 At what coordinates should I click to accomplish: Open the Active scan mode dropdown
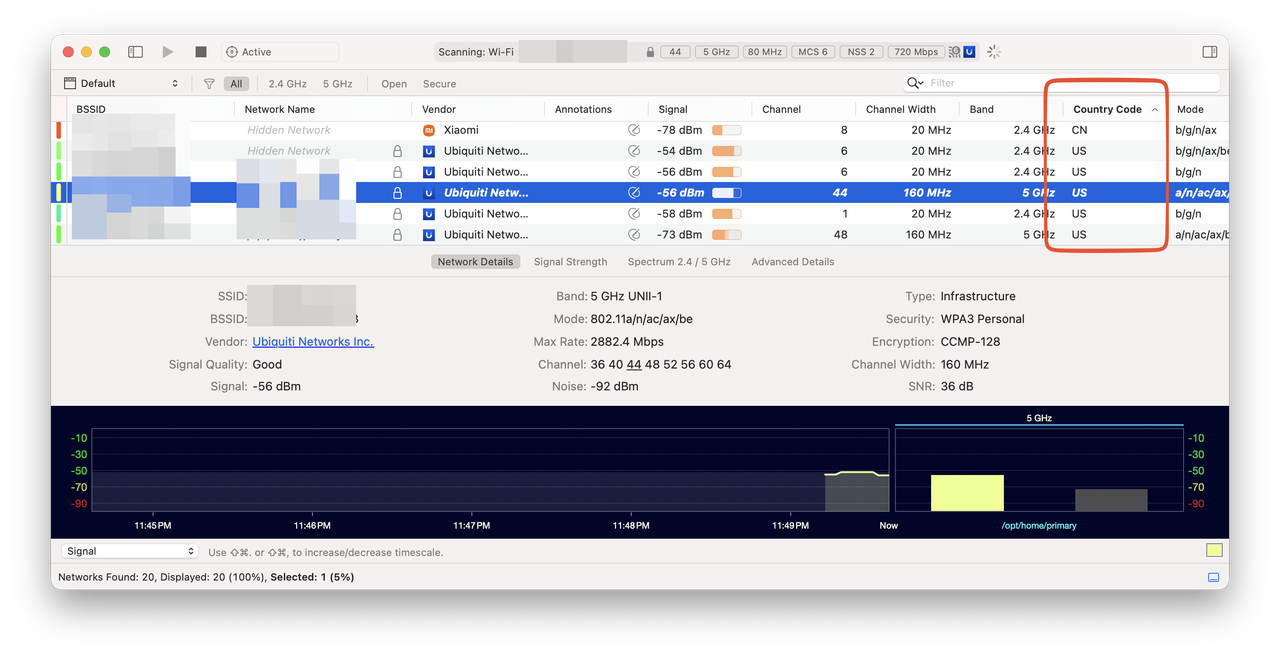[280, 52]
